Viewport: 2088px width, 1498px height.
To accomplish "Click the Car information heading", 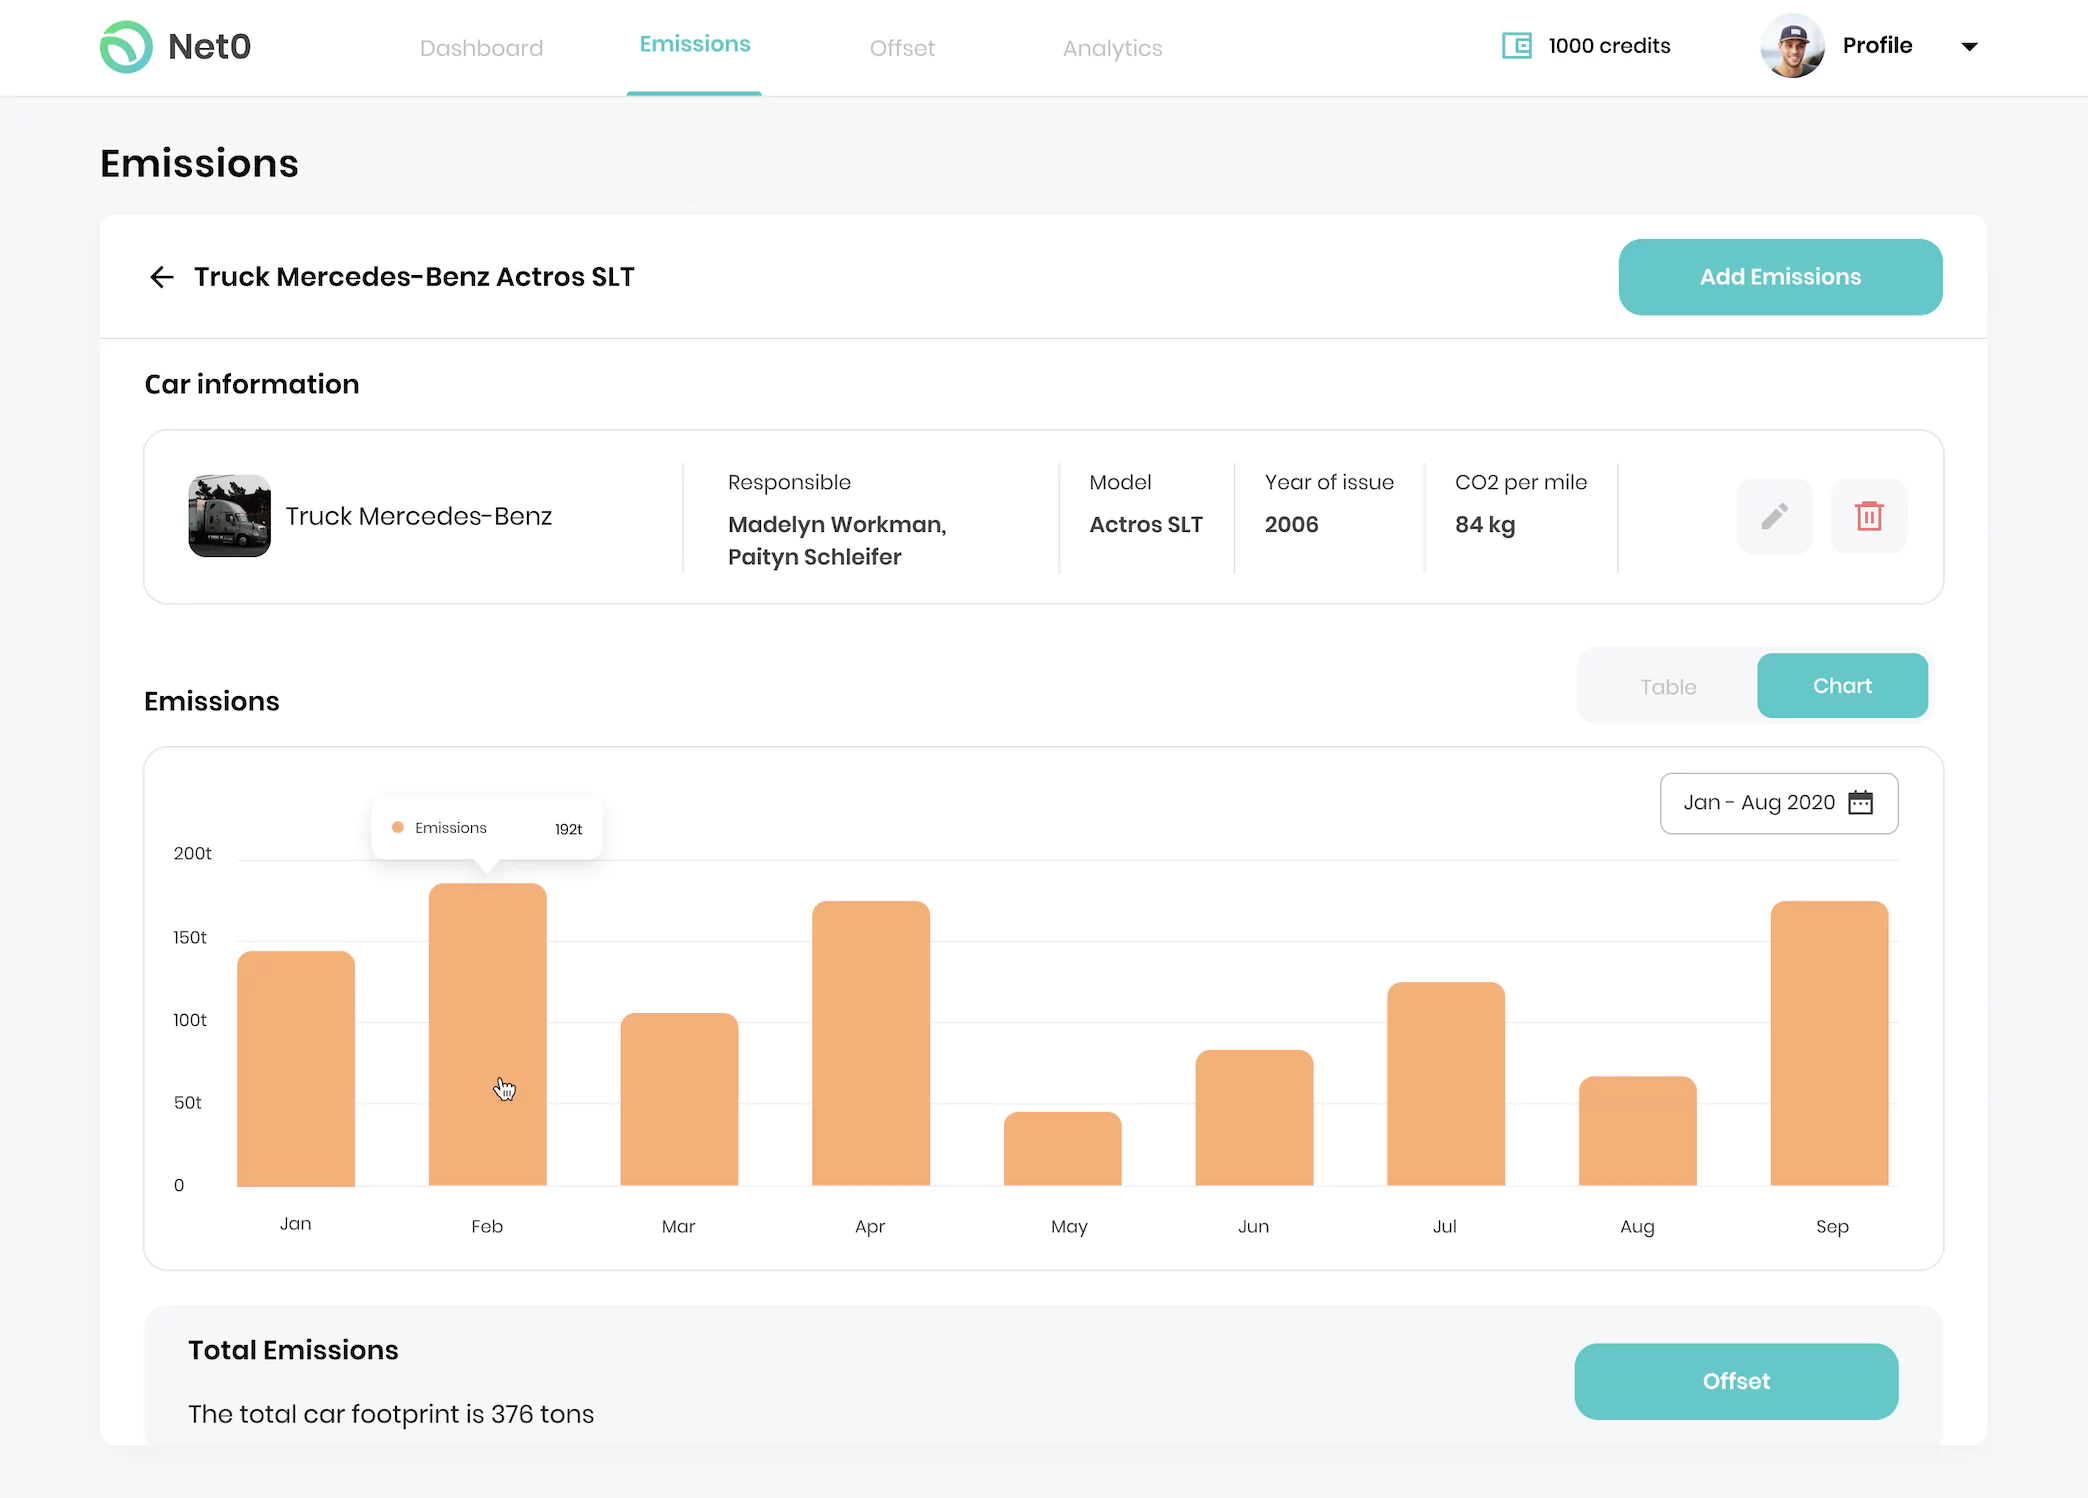I will (252, 384).
